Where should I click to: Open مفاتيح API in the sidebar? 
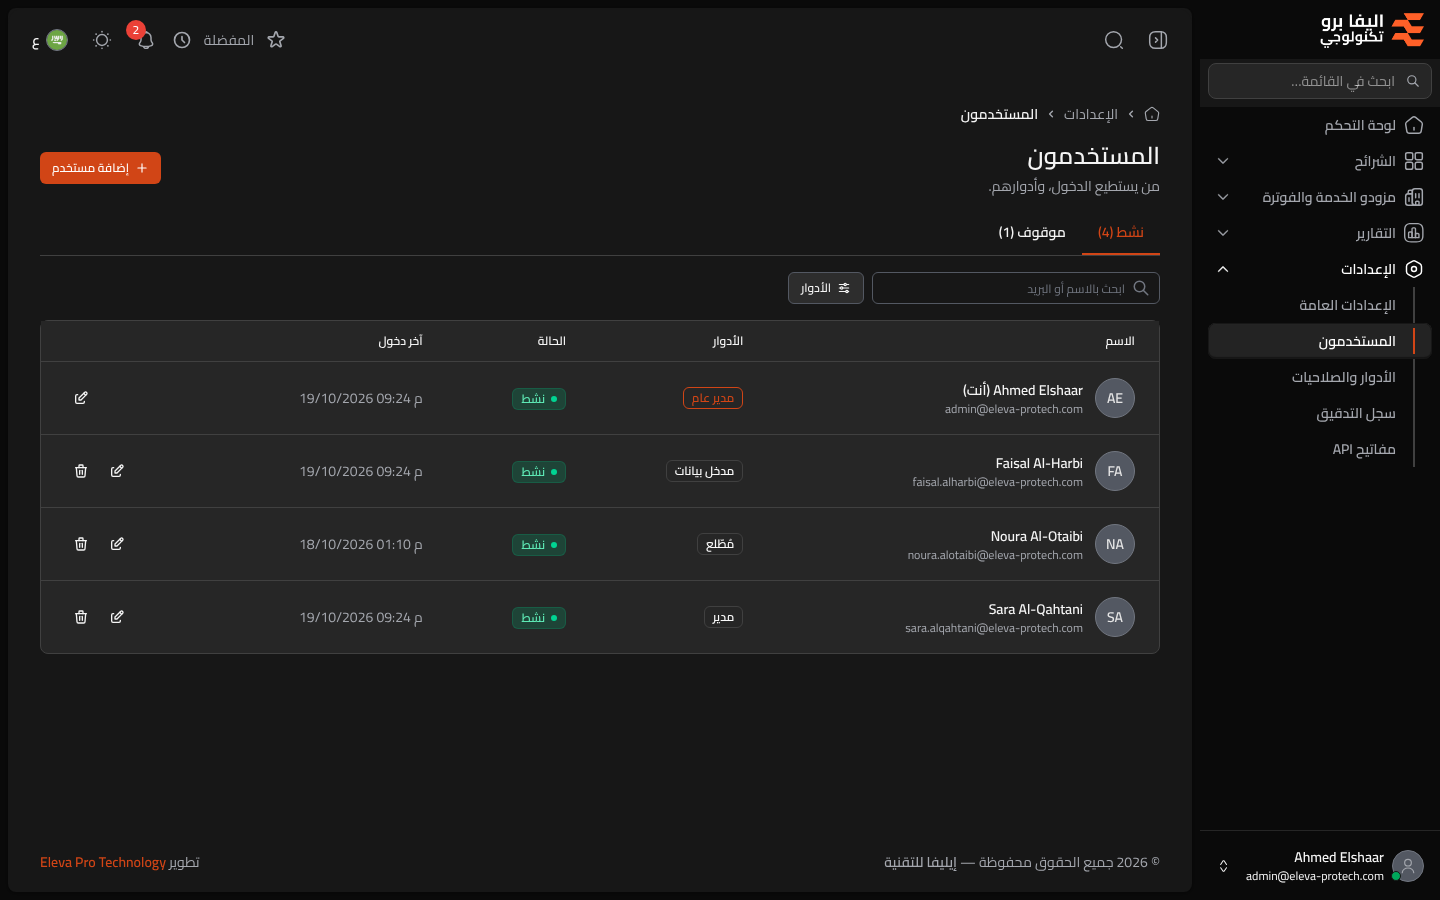[1364, 449]
